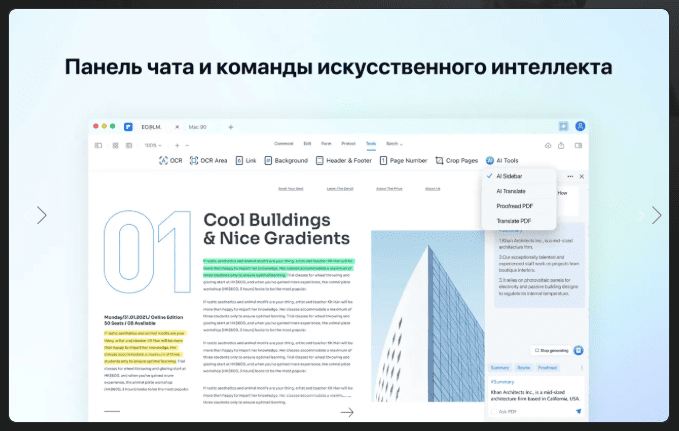This screenshot has width=679, height=431.
Task: Open the Background tool
Action: [x=286, y=161]
